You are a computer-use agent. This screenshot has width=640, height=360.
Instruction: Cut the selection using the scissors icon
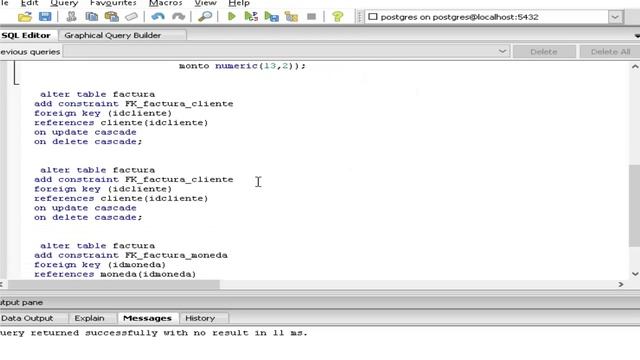click(x=71, y=17)
